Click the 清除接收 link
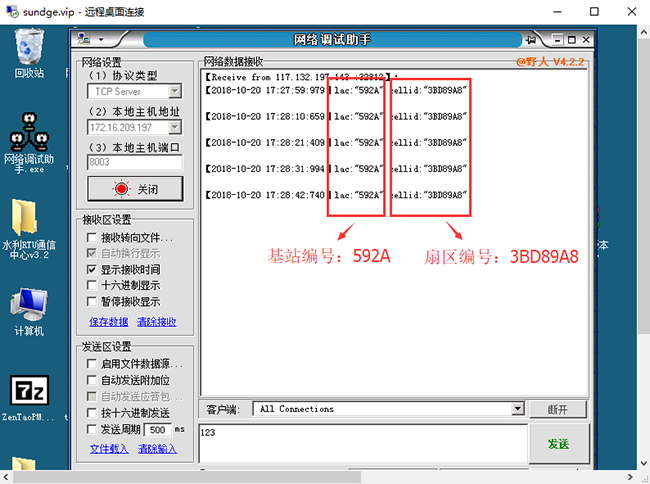The width and height of the screenshot is (650, 484). (x=156, y=322)
